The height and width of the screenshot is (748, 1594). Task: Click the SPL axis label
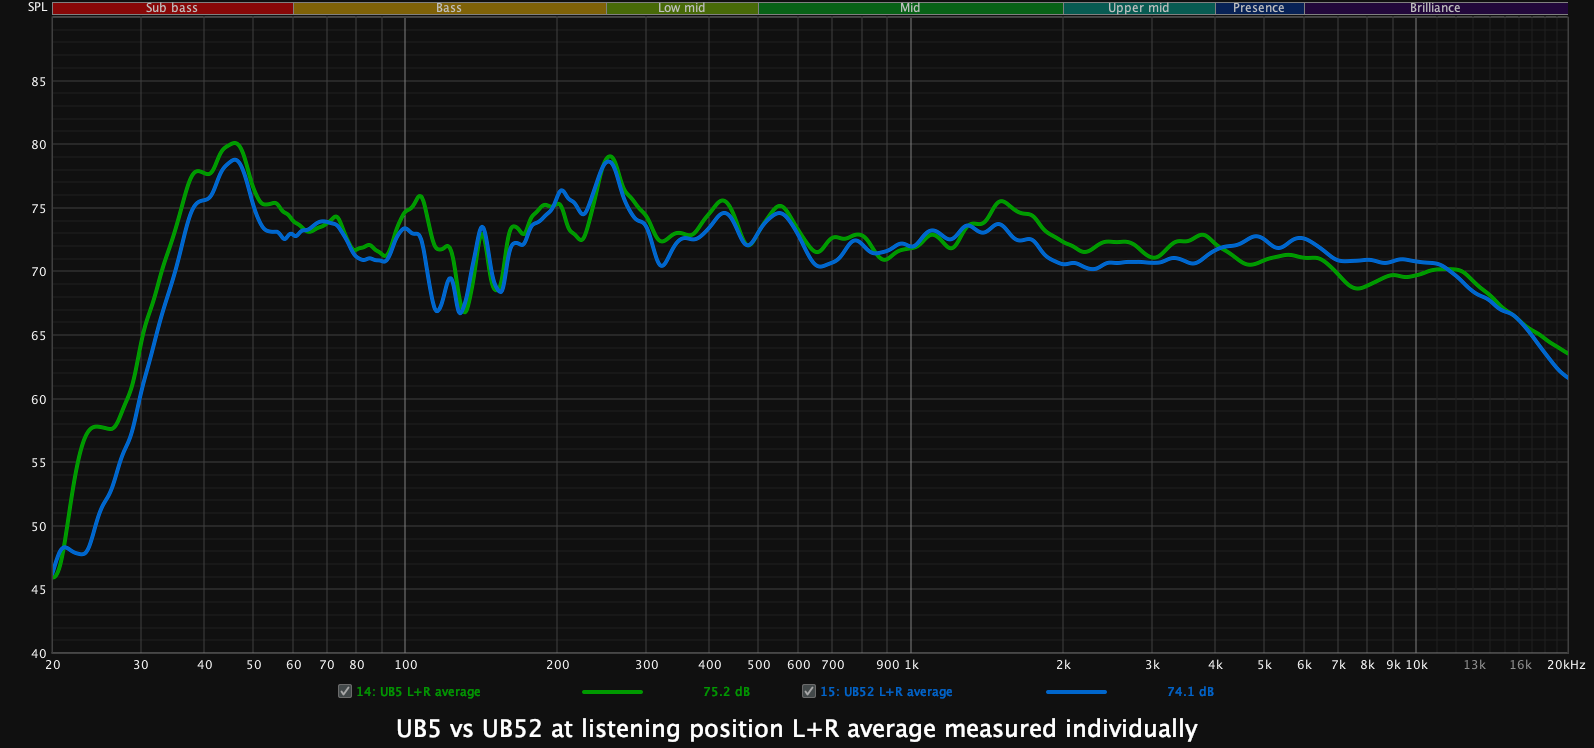[37, 7]
